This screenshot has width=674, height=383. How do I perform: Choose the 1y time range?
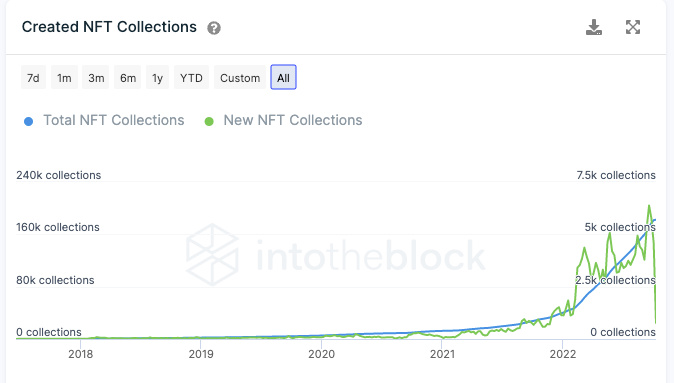click(x=157, y=77)
